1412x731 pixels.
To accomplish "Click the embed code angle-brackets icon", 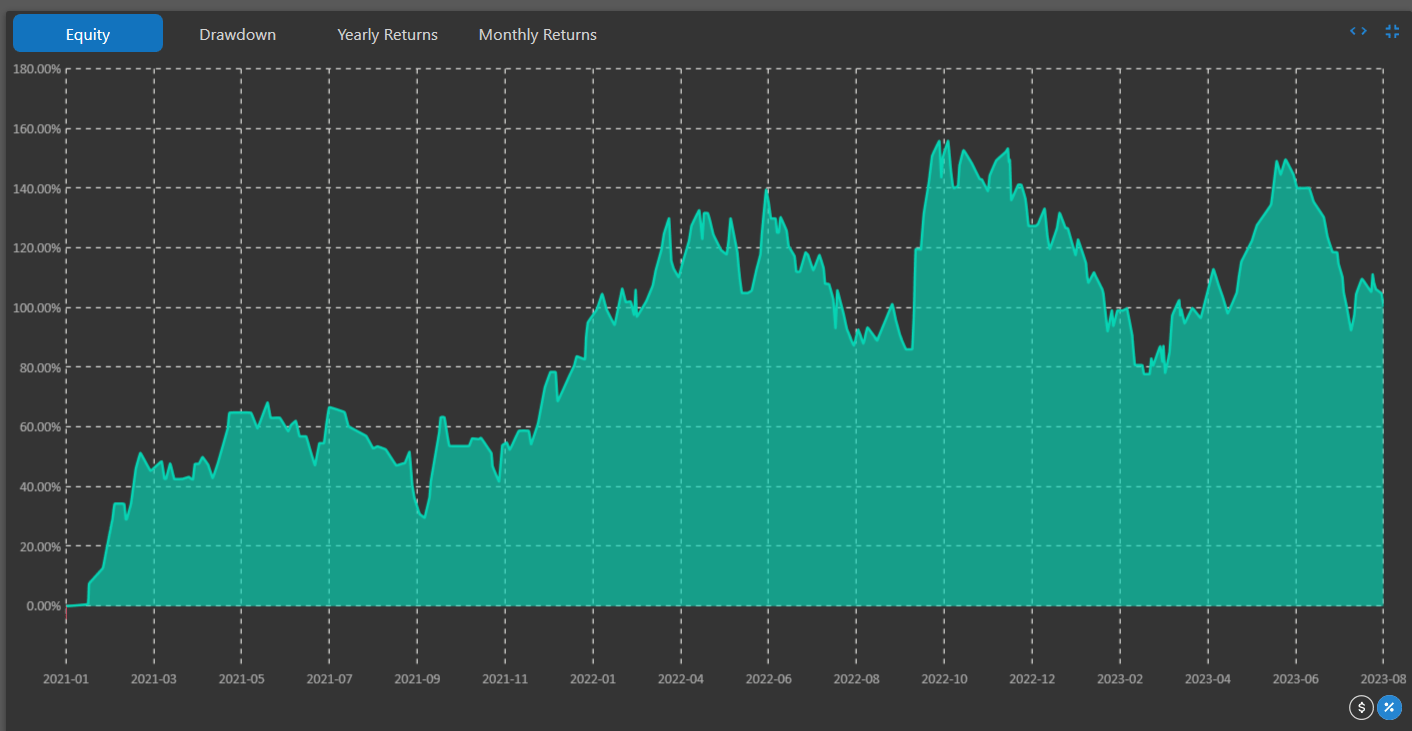I will 1358,31.
